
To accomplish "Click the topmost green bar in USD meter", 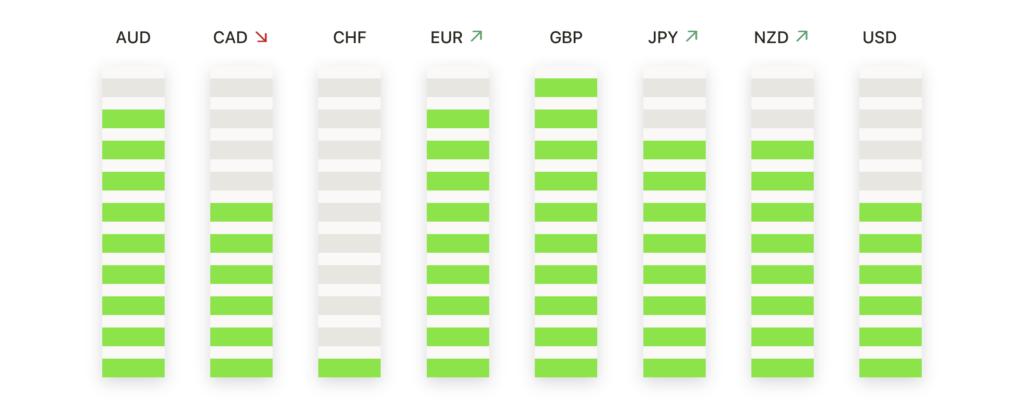I will pos(890,212).
